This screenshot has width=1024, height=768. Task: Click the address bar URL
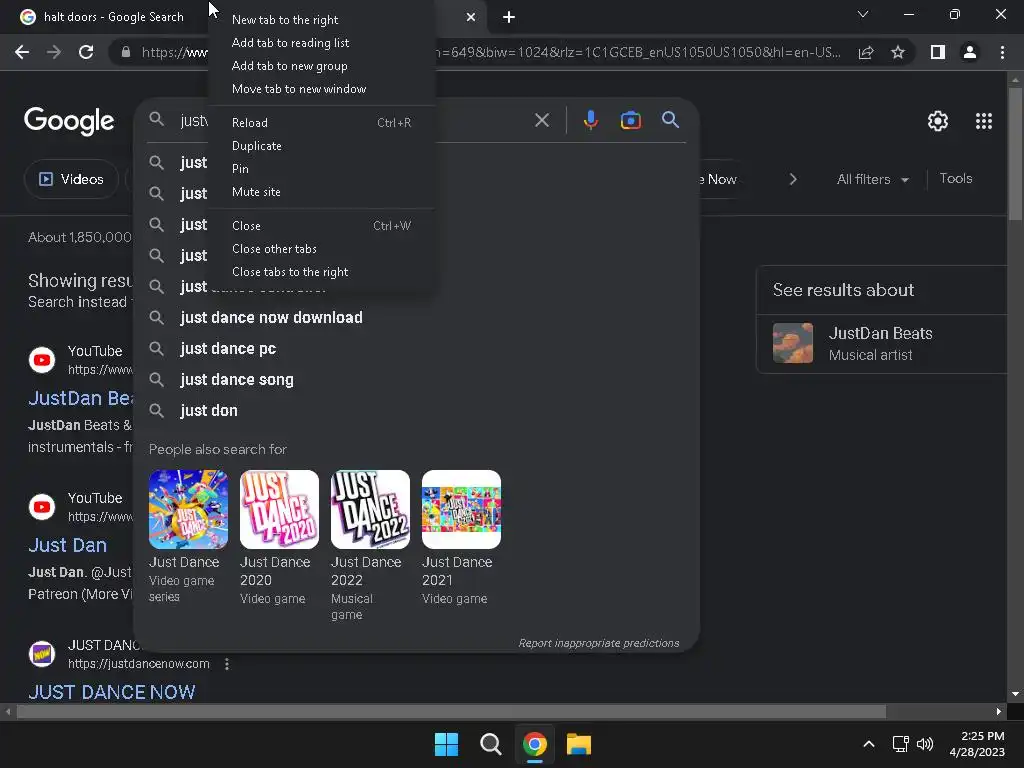point(491,52)
